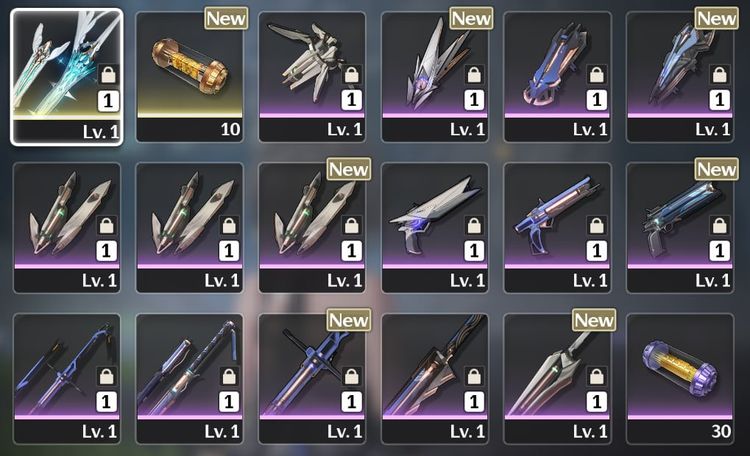Toggle lock on the dark blue revolver

tap(719, 225)
